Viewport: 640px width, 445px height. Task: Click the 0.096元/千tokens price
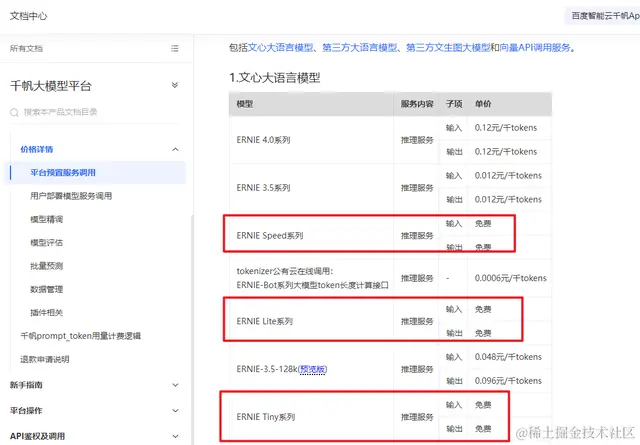pyautogui.click(x=508, y=381)
